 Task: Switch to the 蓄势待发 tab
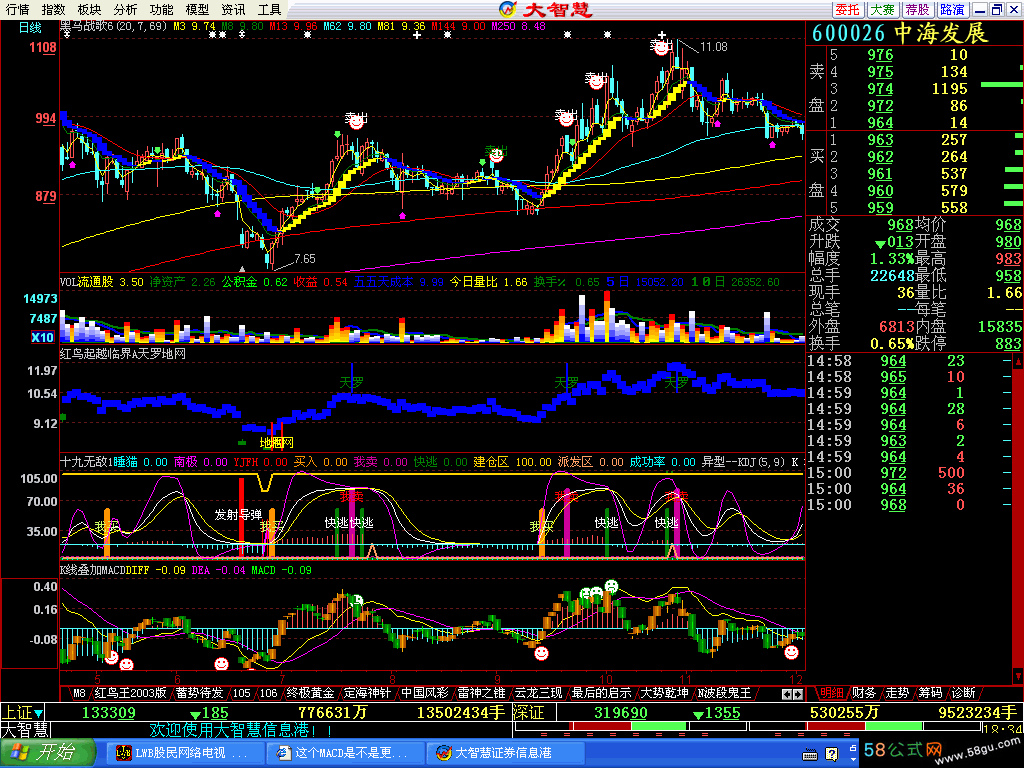[200, 693]
